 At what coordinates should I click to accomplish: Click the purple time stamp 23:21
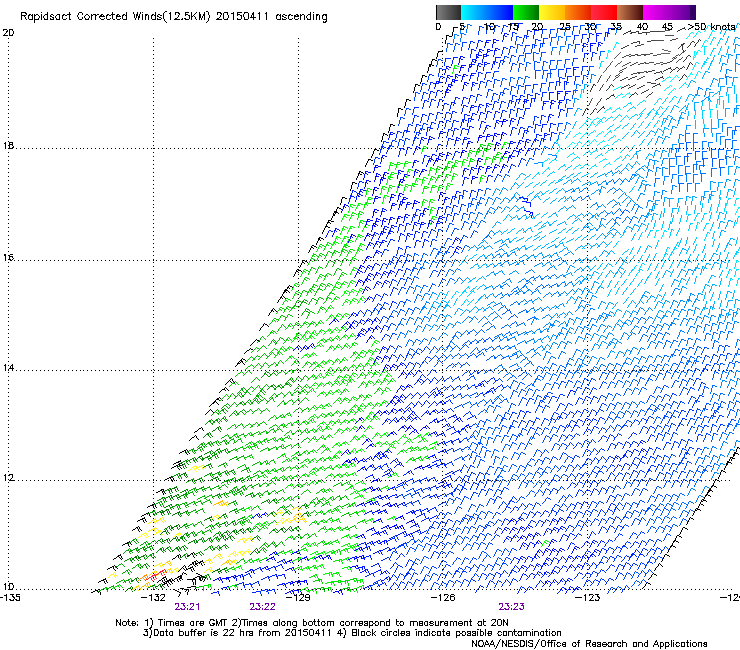tap(187, 607)
